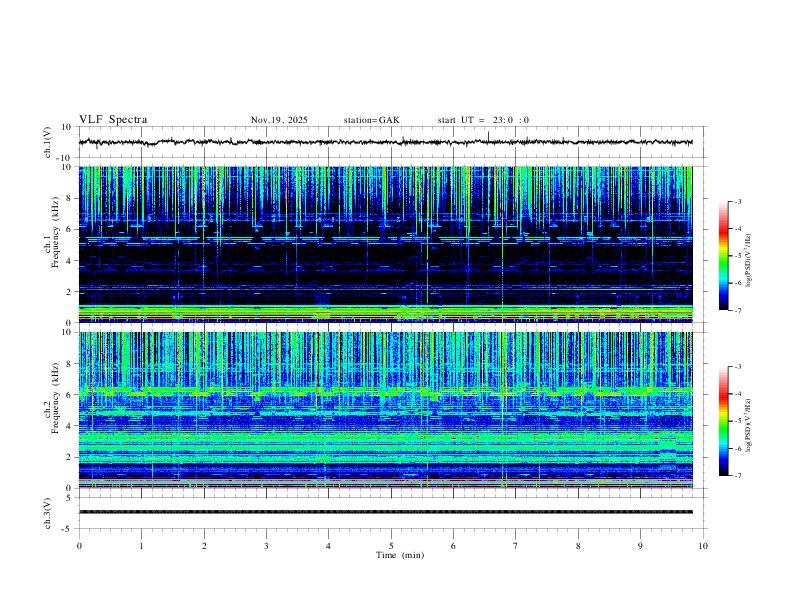Click the time axis tick label '3'
The image size is (792, 612).
click(x=266, y=546)
